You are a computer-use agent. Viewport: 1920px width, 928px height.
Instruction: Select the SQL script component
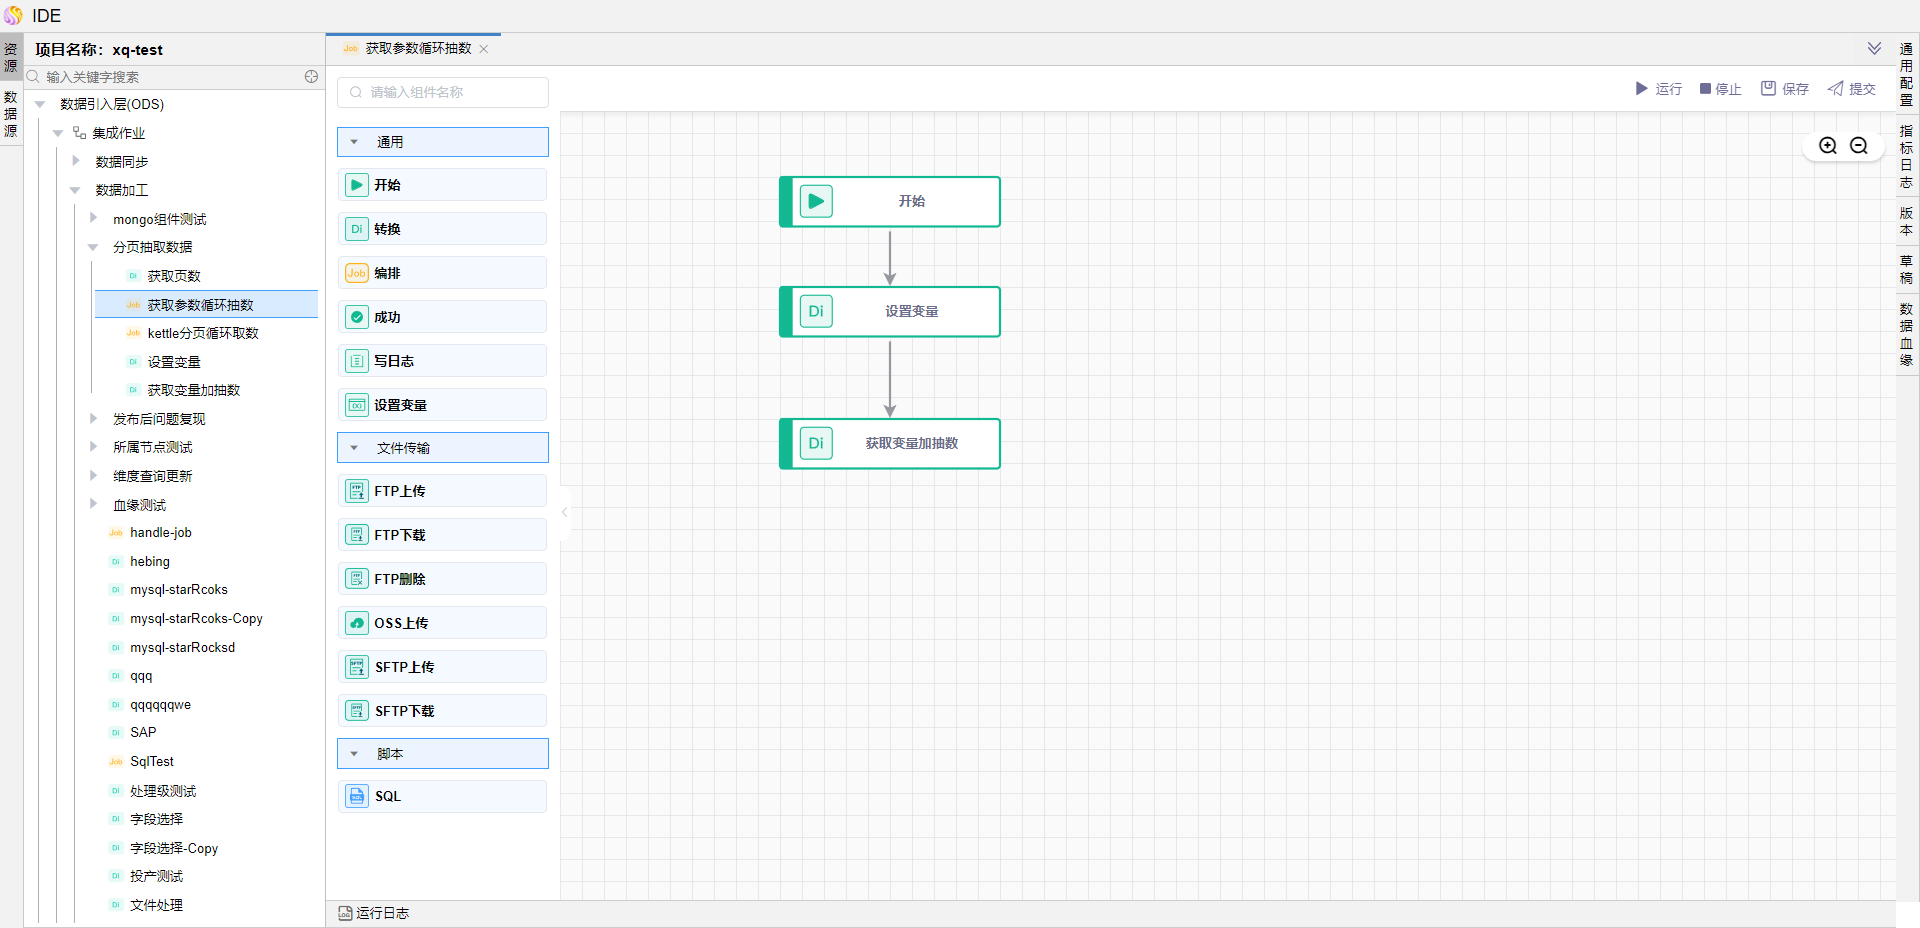(442, 796)
